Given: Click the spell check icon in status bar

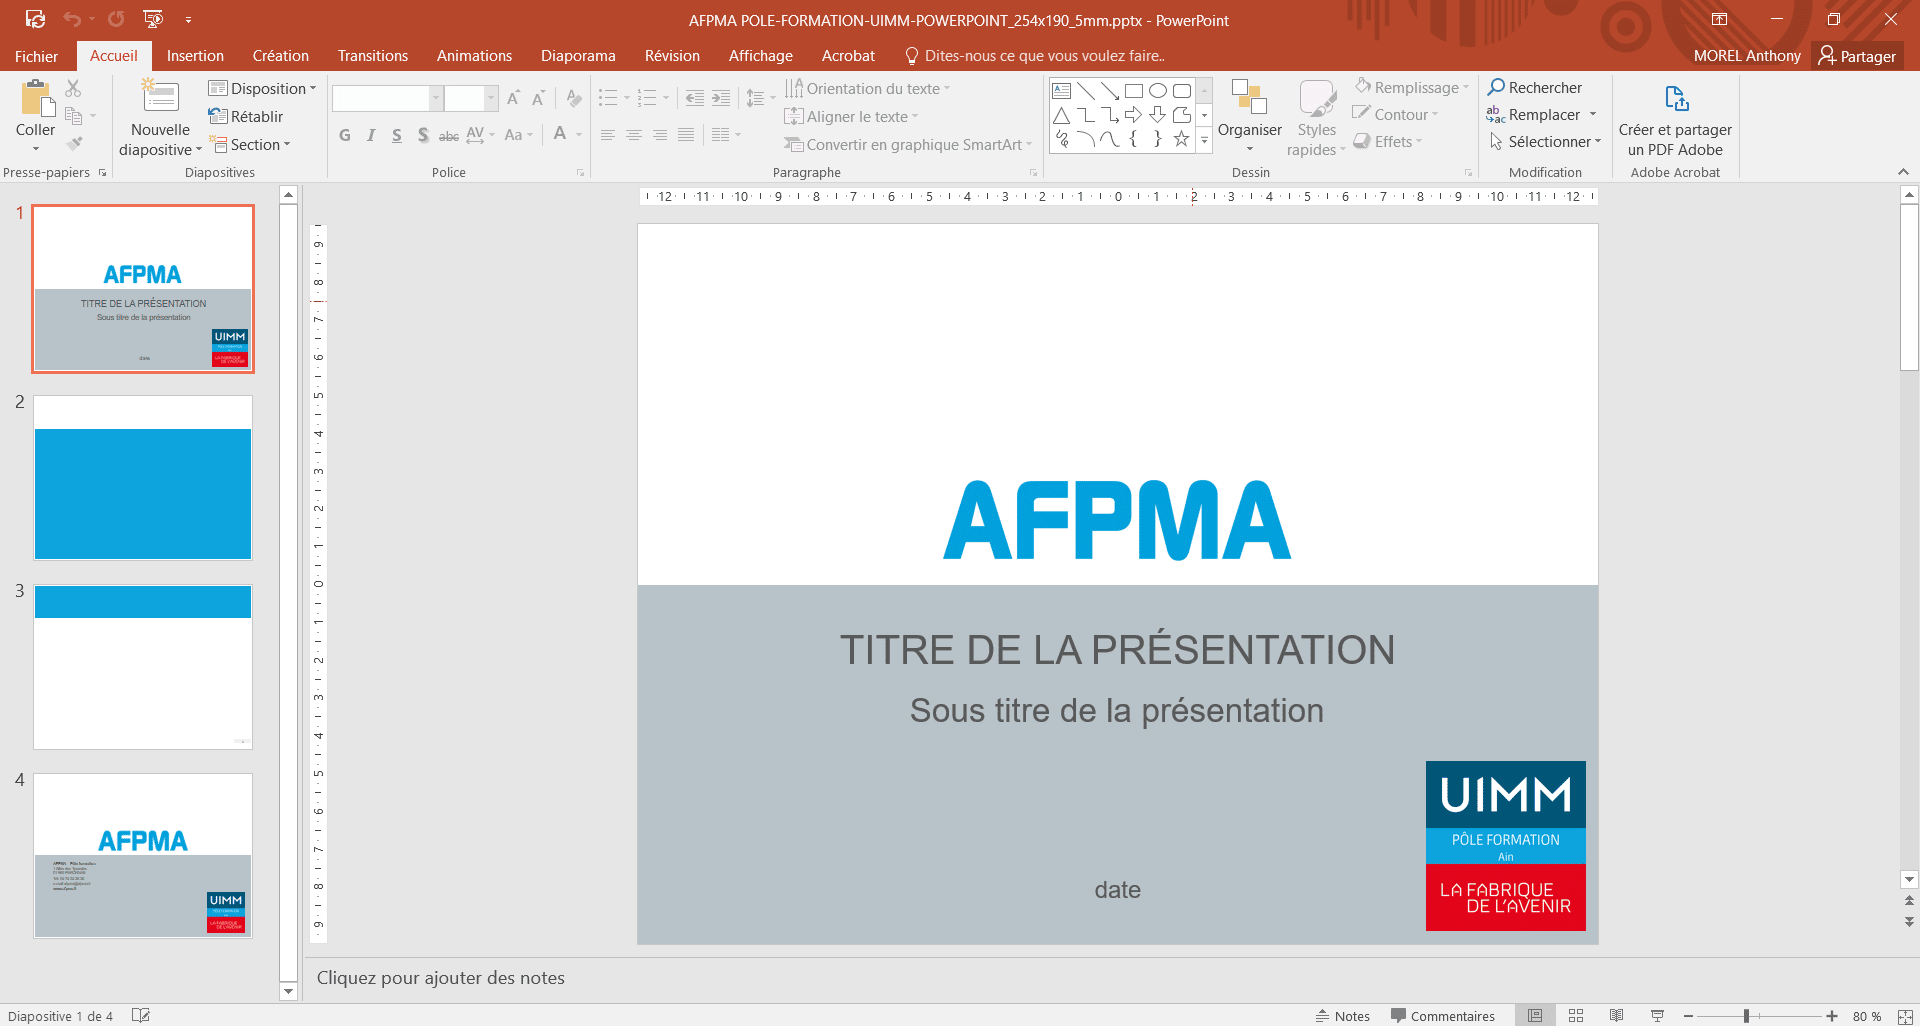Looking at the screenshot, I should [x=141, y=1015].
